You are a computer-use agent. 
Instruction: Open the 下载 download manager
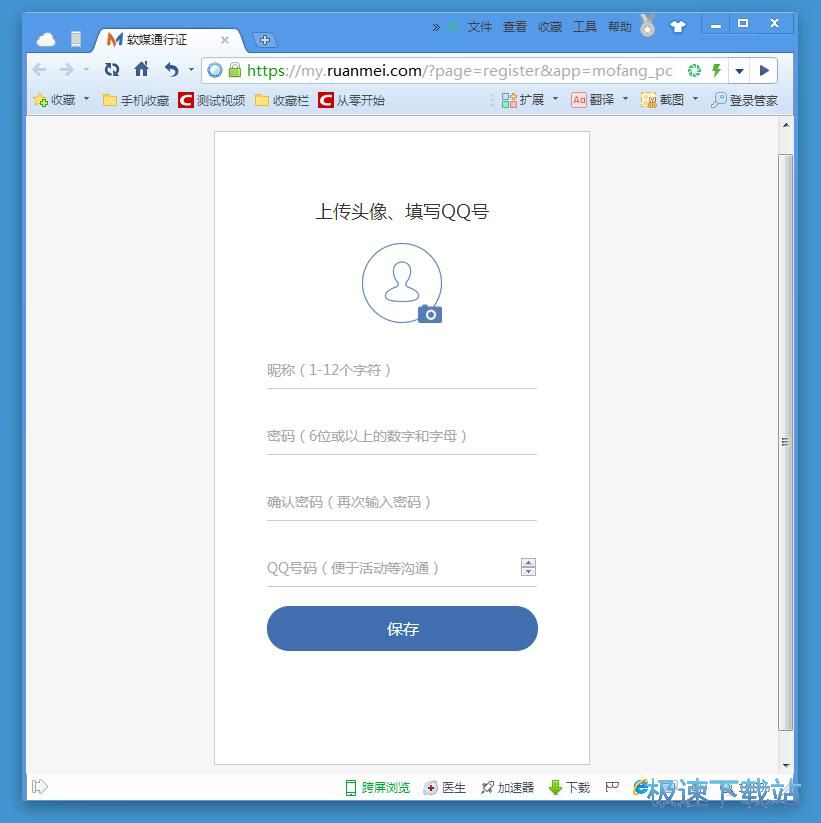[x=570, y=787]
